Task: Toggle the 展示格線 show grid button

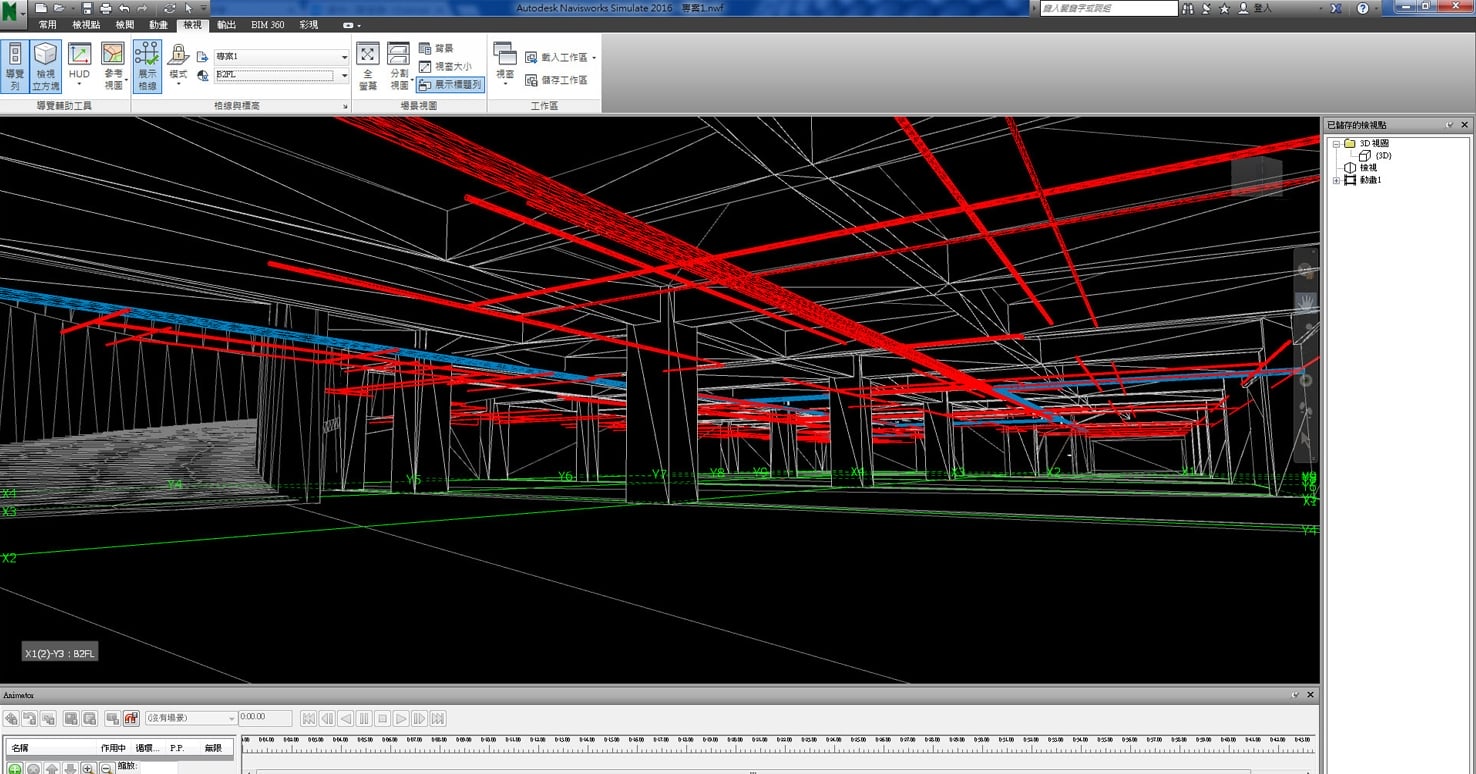Action: point(147,66)
